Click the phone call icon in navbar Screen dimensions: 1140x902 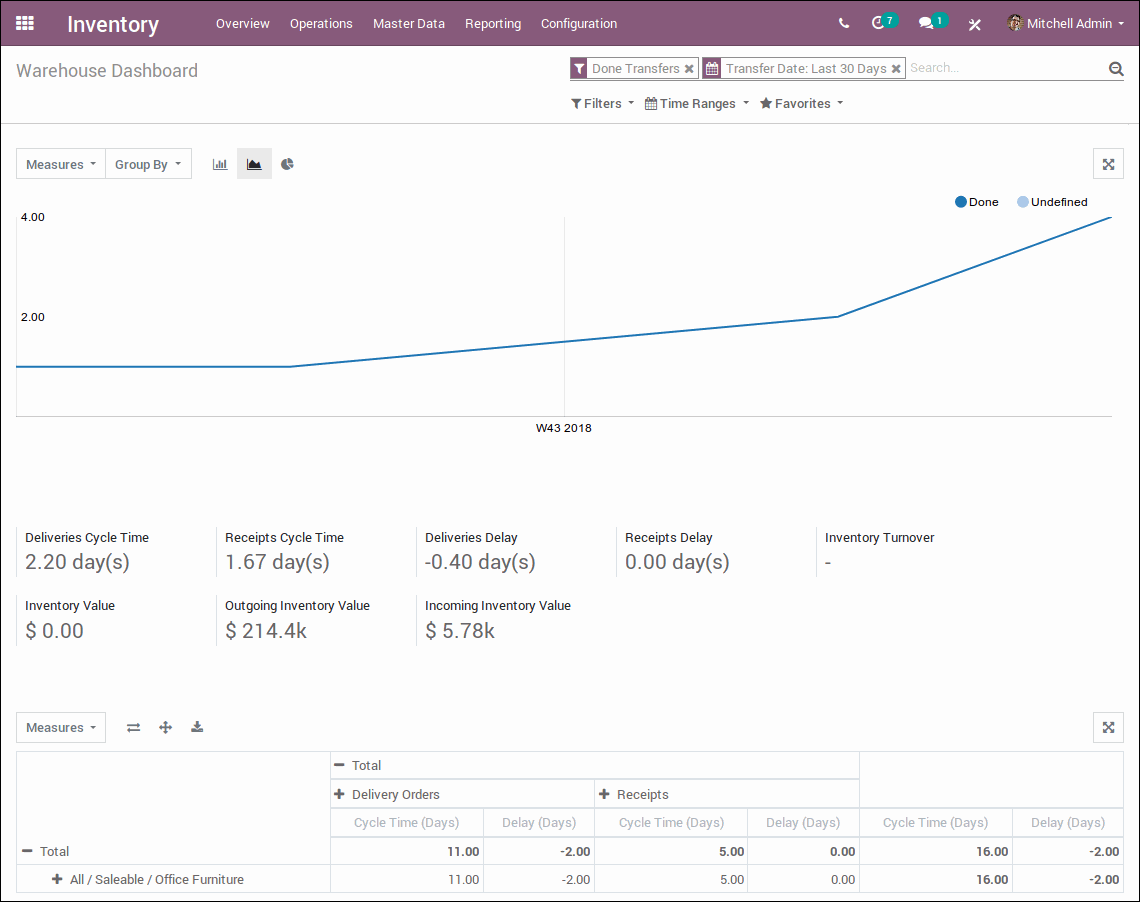coord(844,23)
